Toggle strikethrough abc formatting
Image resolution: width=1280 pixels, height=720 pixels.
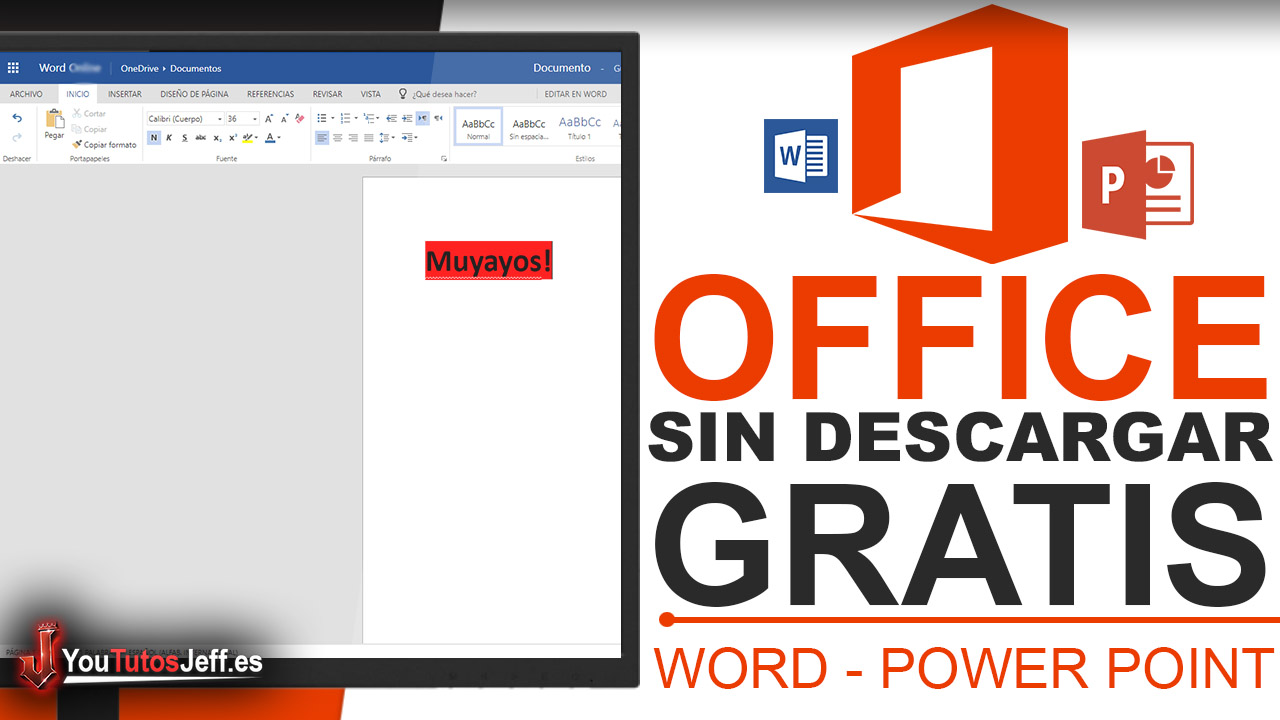coord(200,138)
